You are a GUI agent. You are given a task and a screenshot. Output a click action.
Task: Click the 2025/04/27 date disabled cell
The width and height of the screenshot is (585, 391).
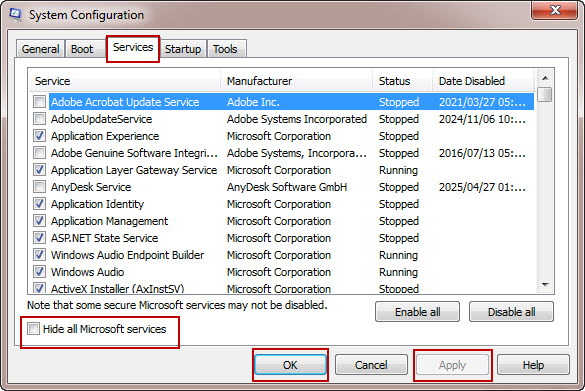click(482, 187)
